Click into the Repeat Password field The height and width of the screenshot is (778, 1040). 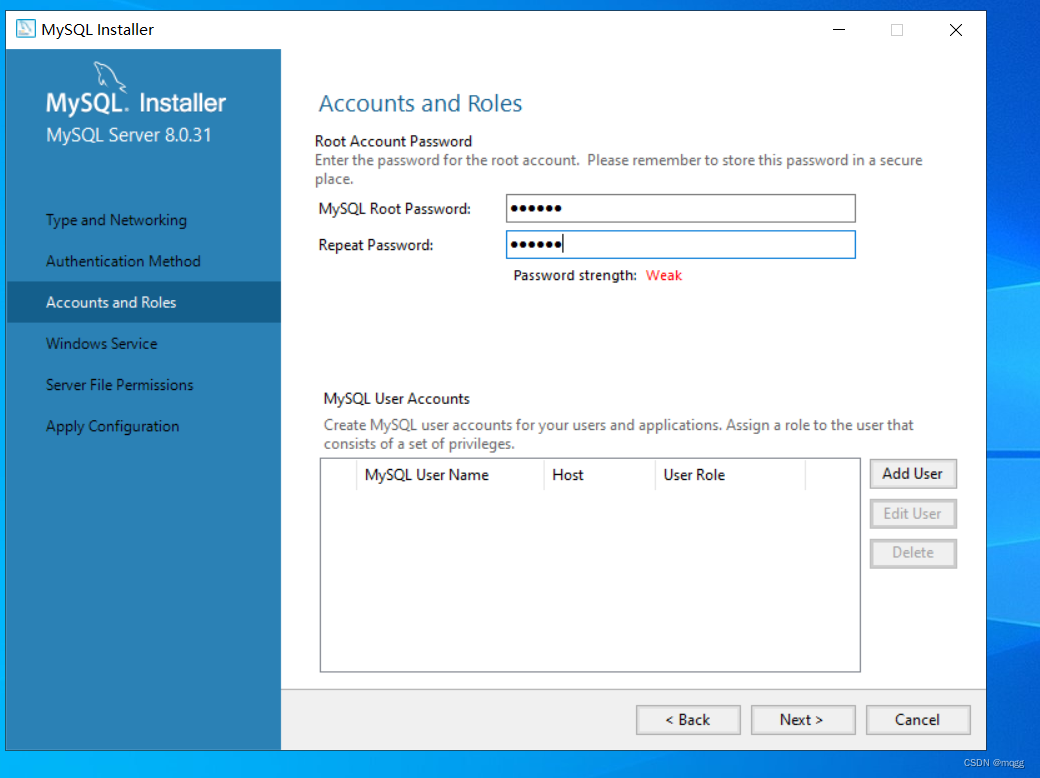click(x=681, y=245)
